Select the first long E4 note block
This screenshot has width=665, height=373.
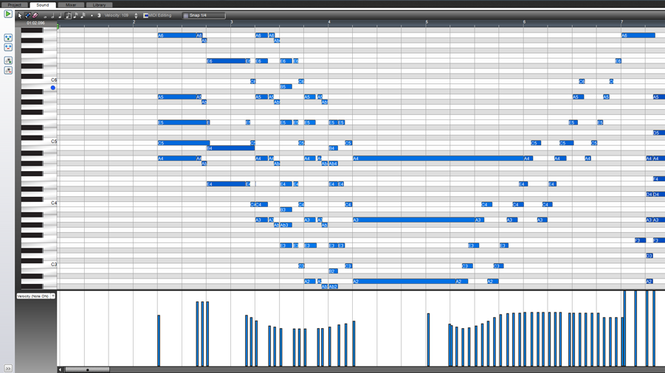tap(226, 184)
